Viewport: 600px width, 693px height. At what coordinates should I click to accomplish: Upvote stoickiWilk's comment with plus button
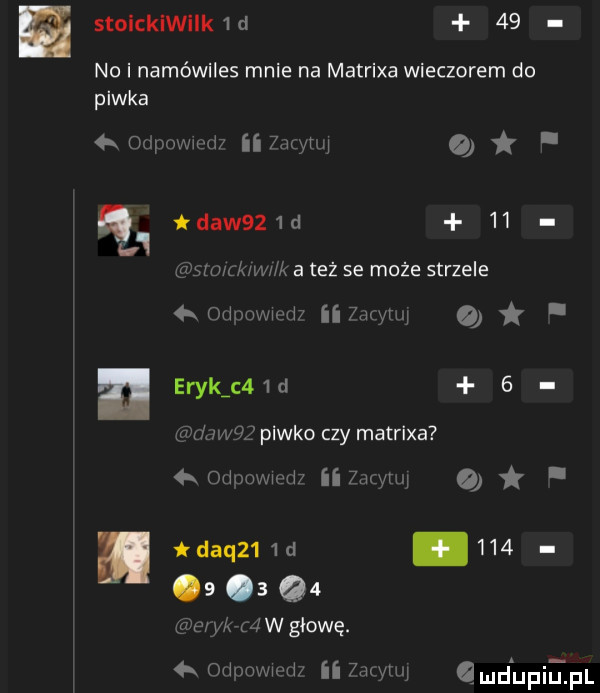[x=460, y=23]
